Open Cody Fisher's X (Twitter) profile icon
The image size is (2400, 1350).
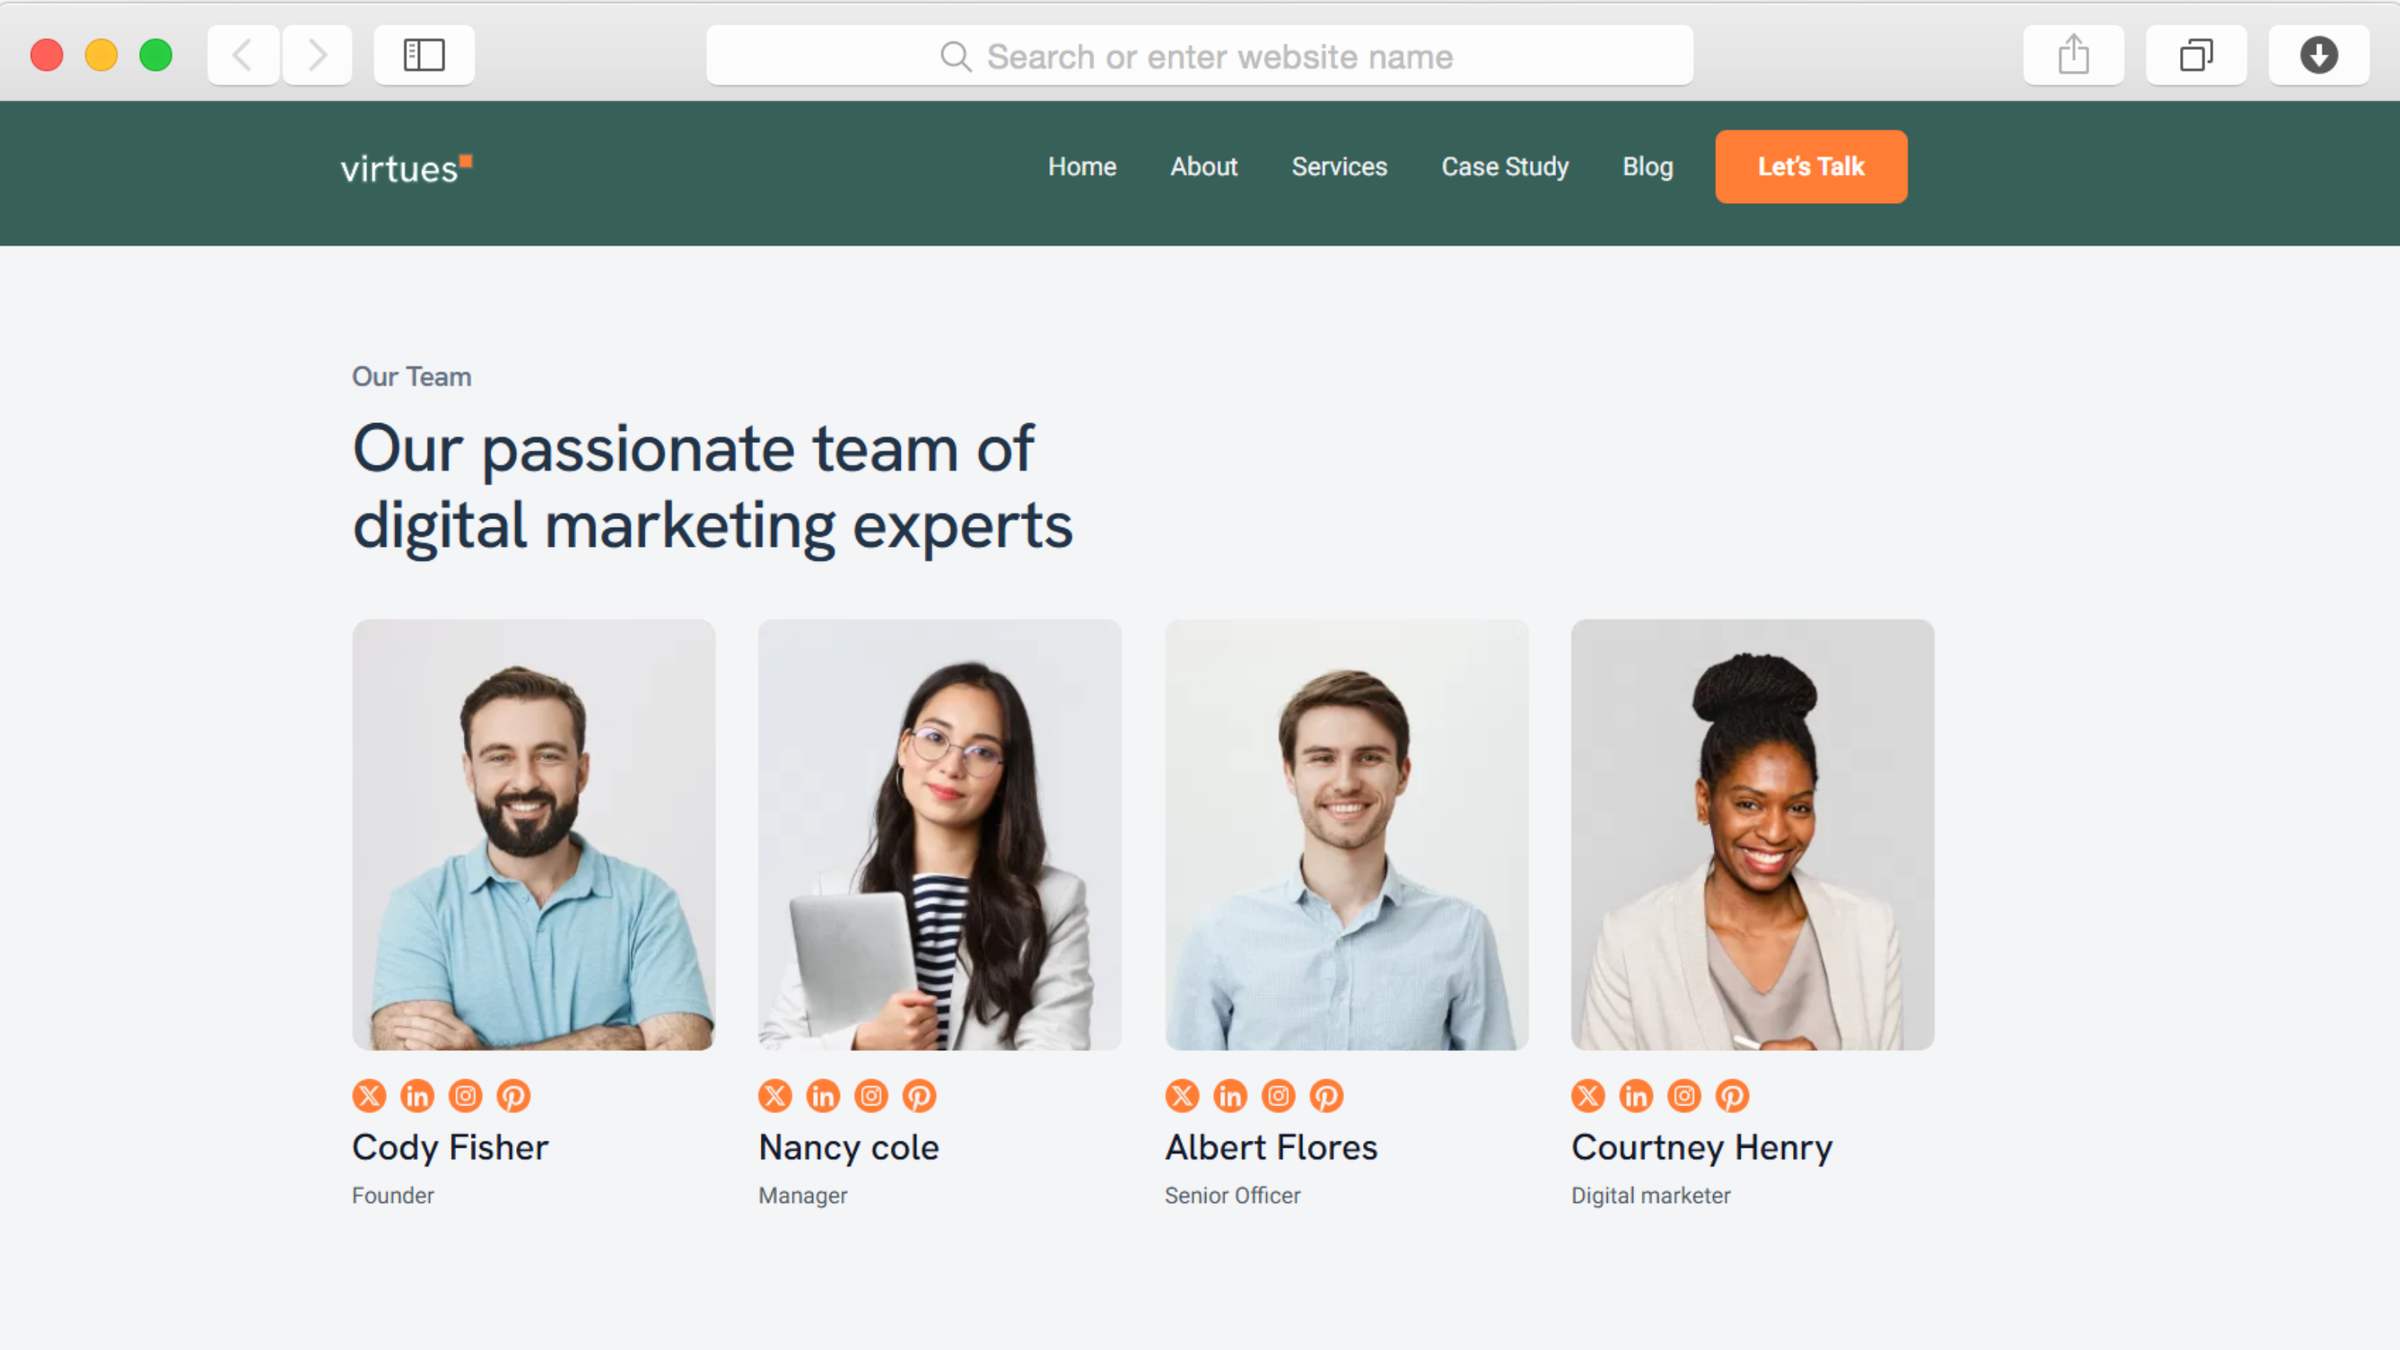click(369, 1096)
